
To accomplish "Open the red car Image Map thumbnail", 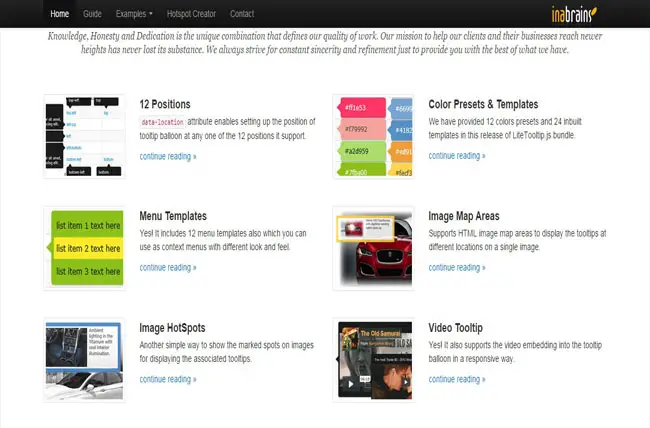I will point(374,248).
